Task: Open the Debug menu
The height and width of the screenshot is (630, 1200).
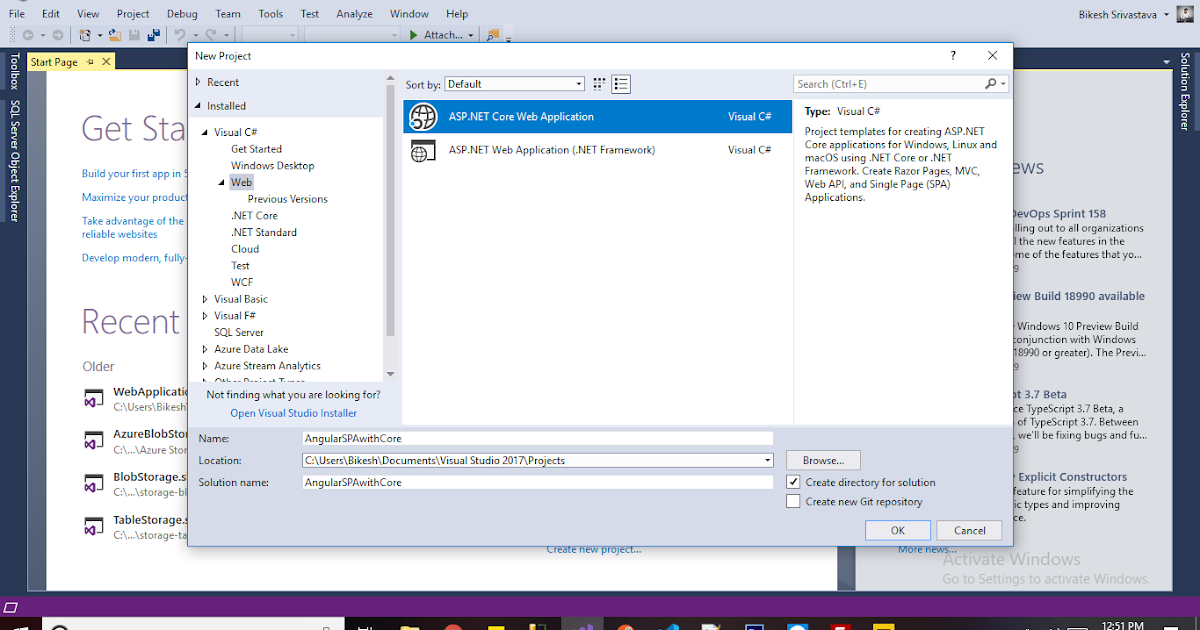Action: tap(182, 13)
